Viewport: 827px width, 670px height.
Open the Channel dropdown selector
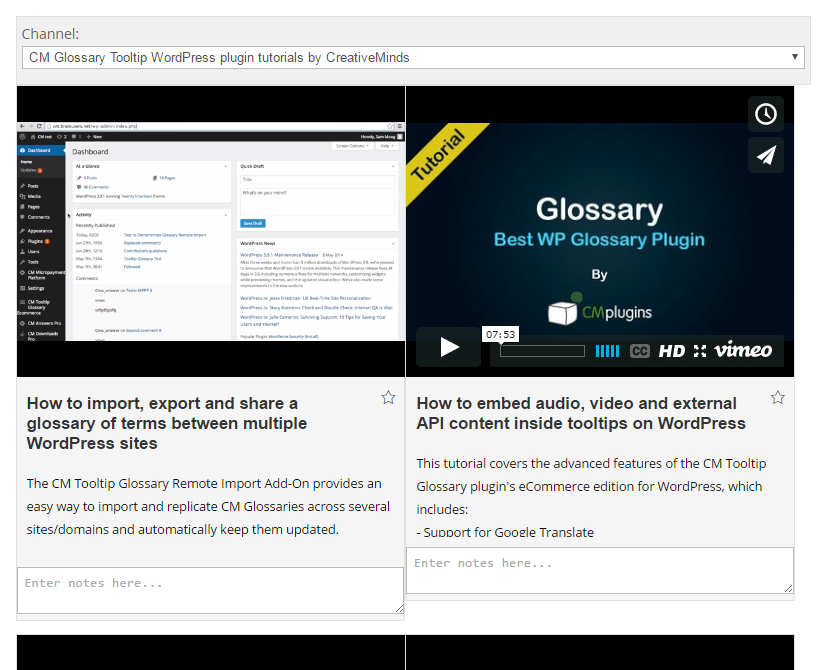(413, 58)
